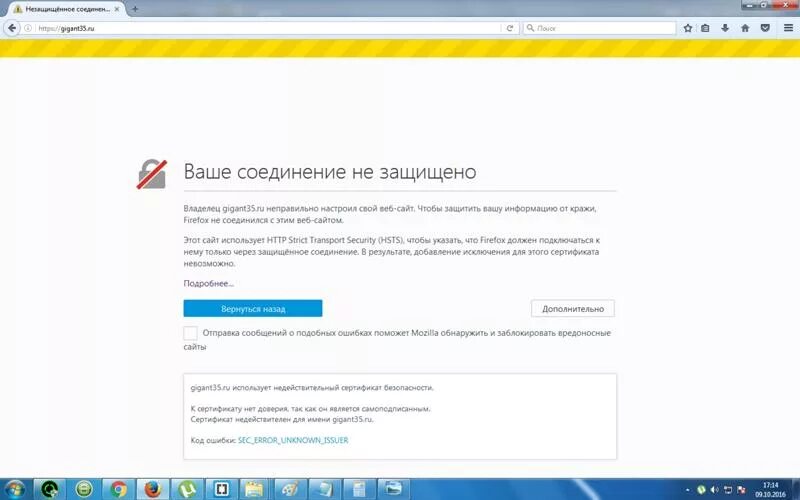Click the network tray icon
This screenshot has height=500, width=800.
728,490
